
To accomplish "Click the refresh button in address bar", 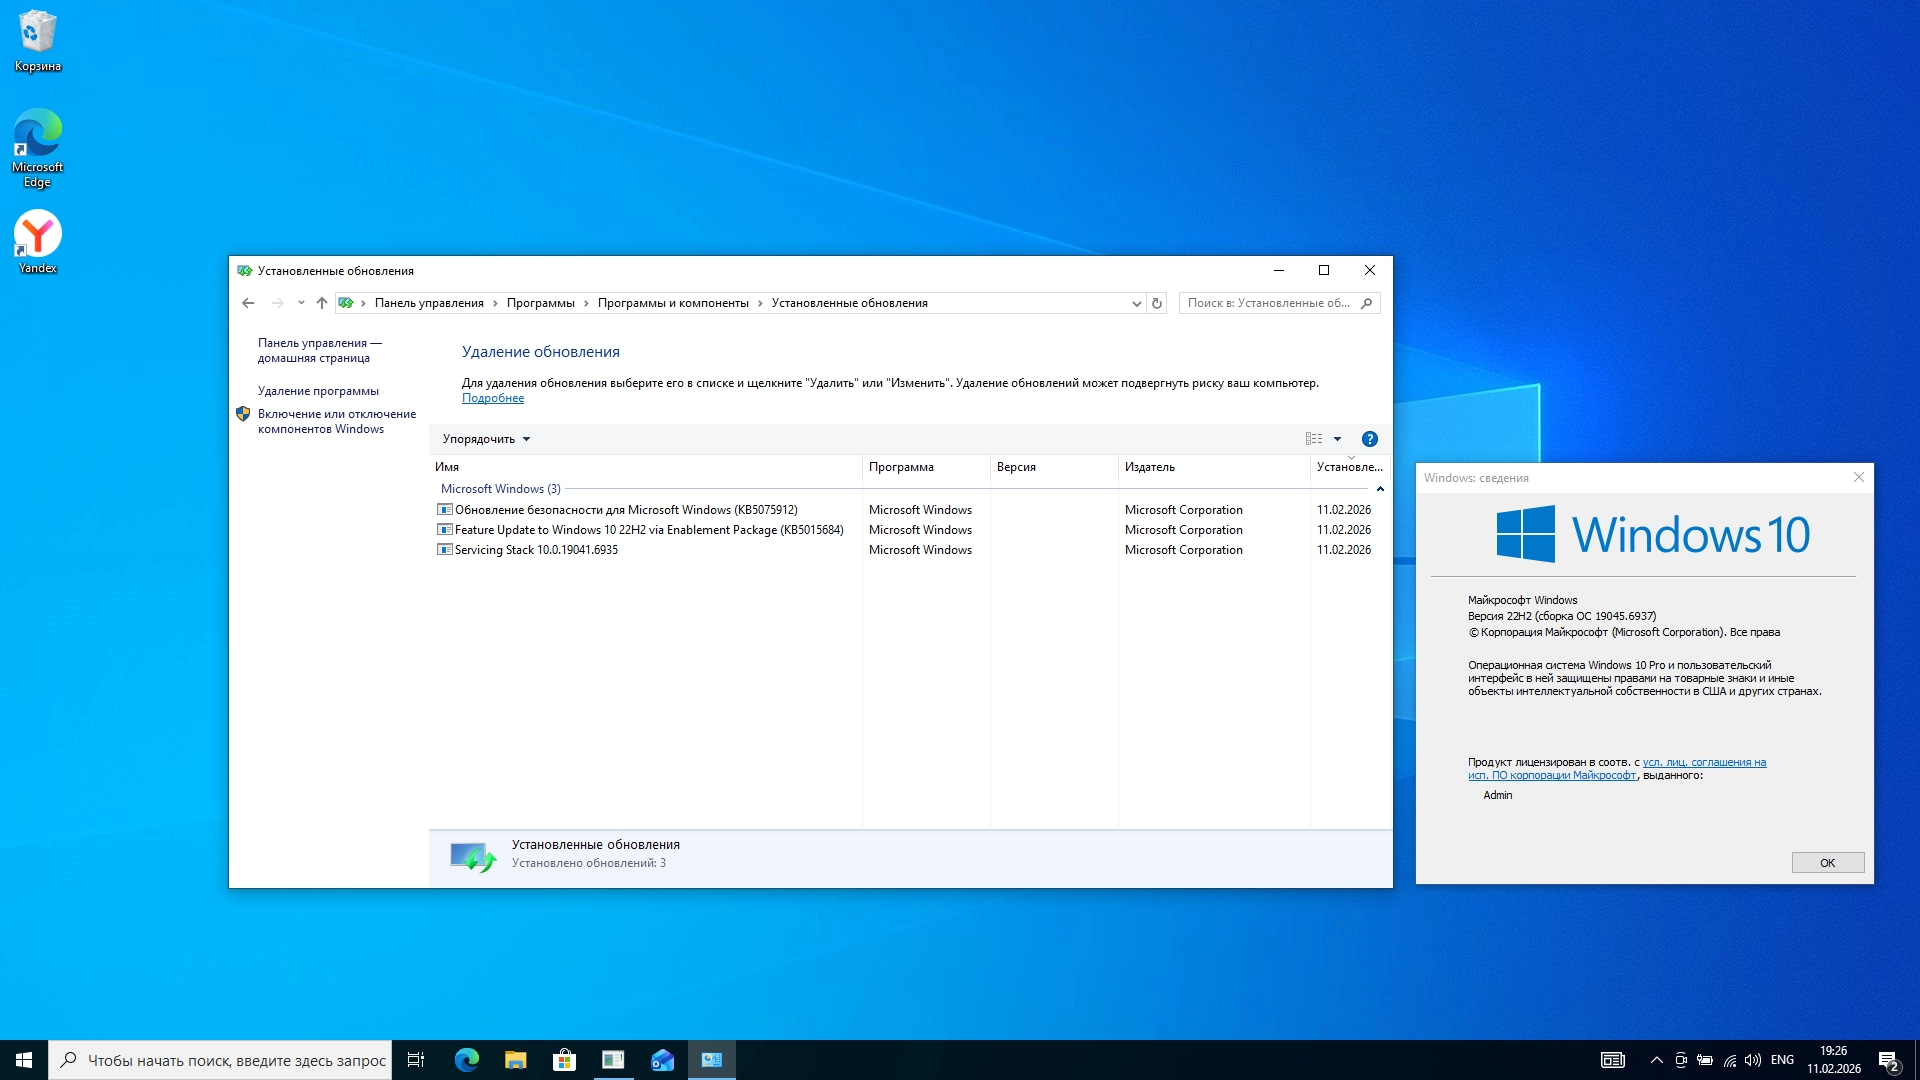I will point(1157,303).
